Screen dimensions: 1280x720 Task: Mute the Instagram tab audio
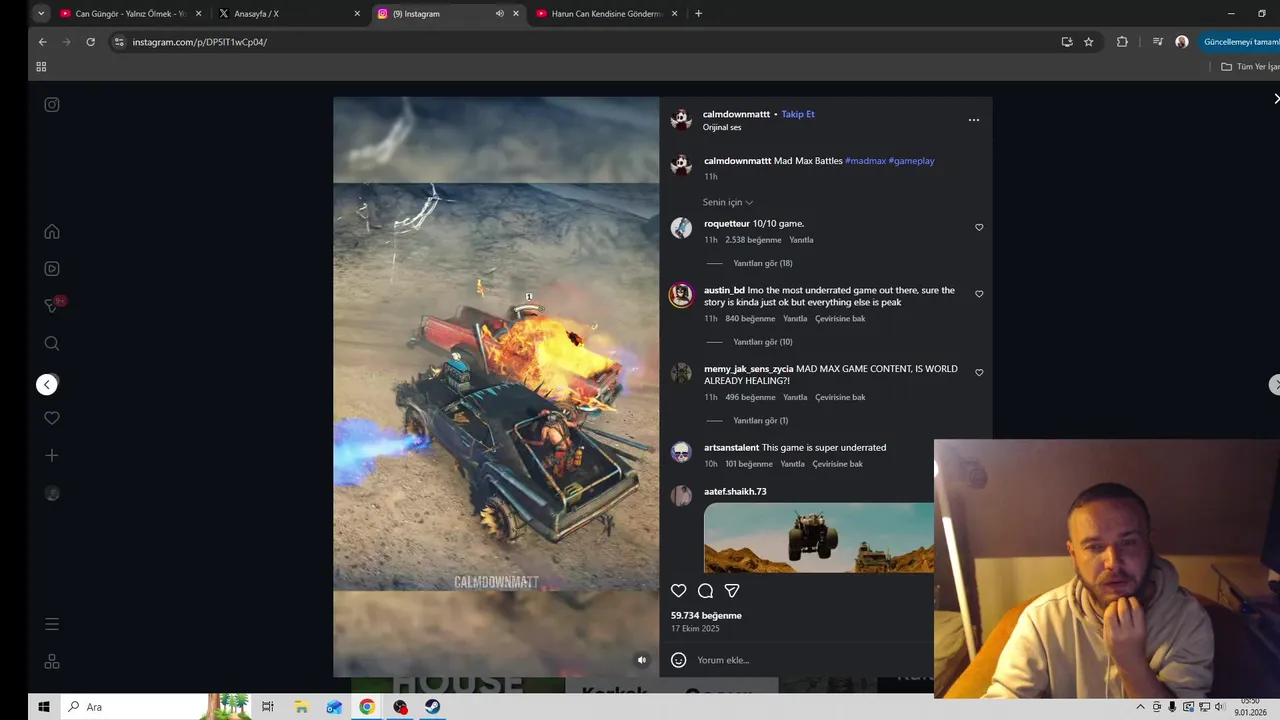coord(500,14)
